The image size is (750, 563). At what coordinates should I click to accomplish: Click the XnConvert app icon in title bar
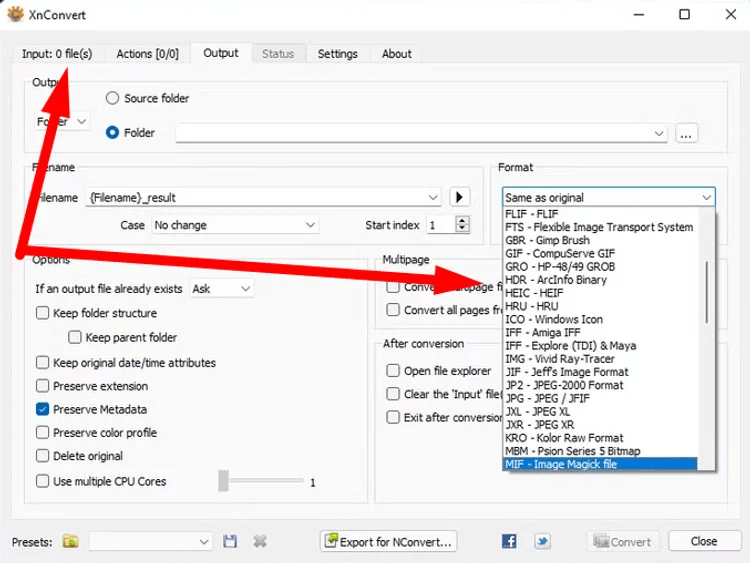(x=15, y=14)
